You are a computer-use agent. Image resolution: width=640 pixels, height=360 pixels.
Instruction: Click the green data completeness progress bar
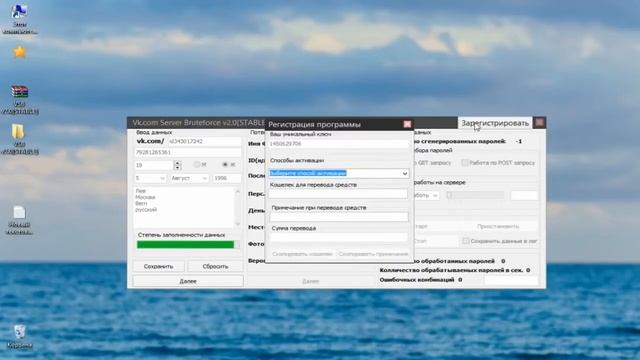click(188, 244)
